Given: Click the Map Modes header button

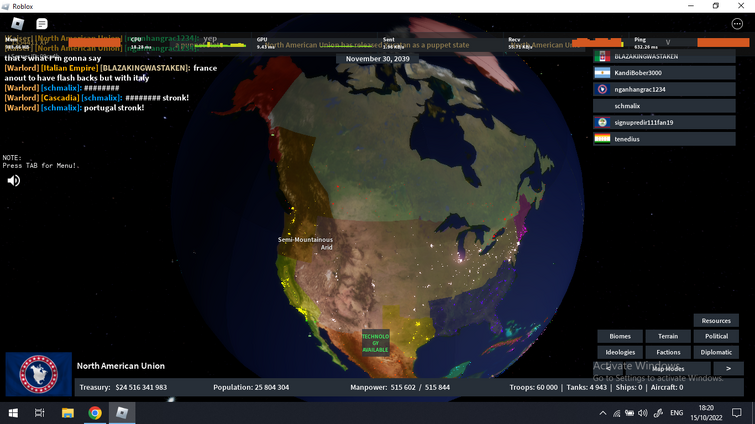Looking at the screenshot, I should coord(668,369).
